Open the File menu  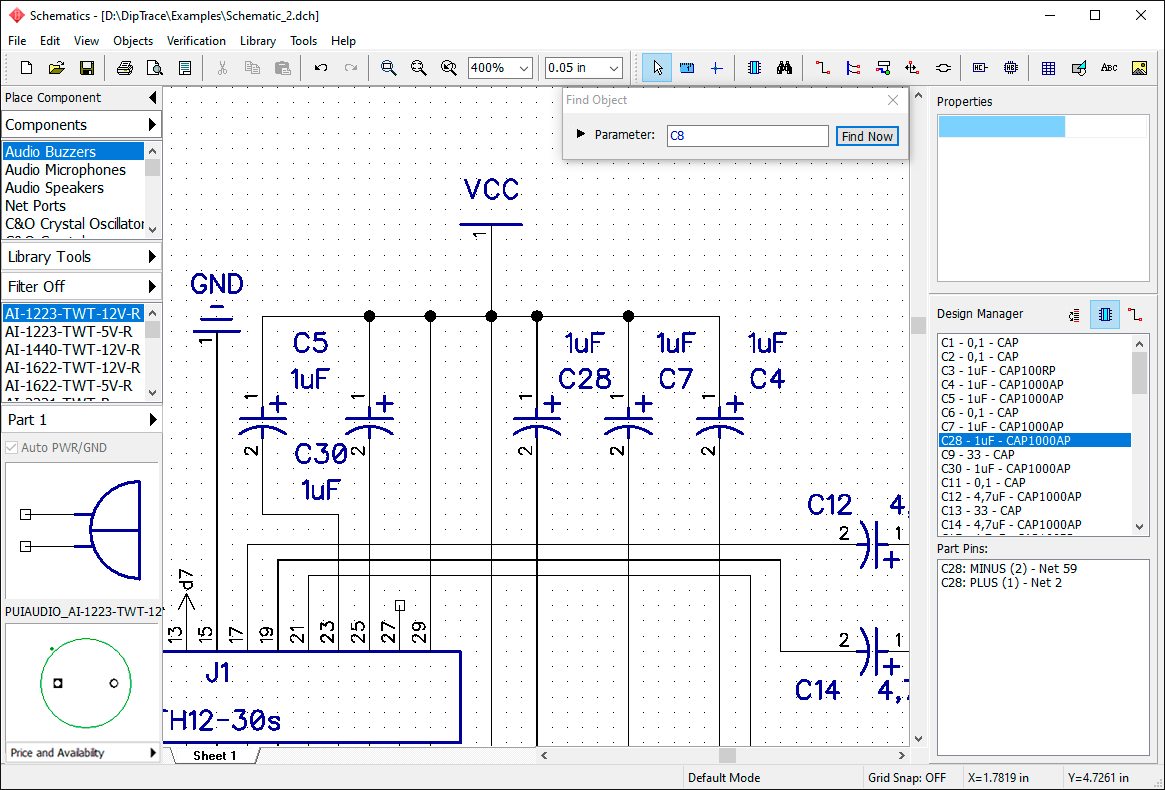tap(17, 41)
